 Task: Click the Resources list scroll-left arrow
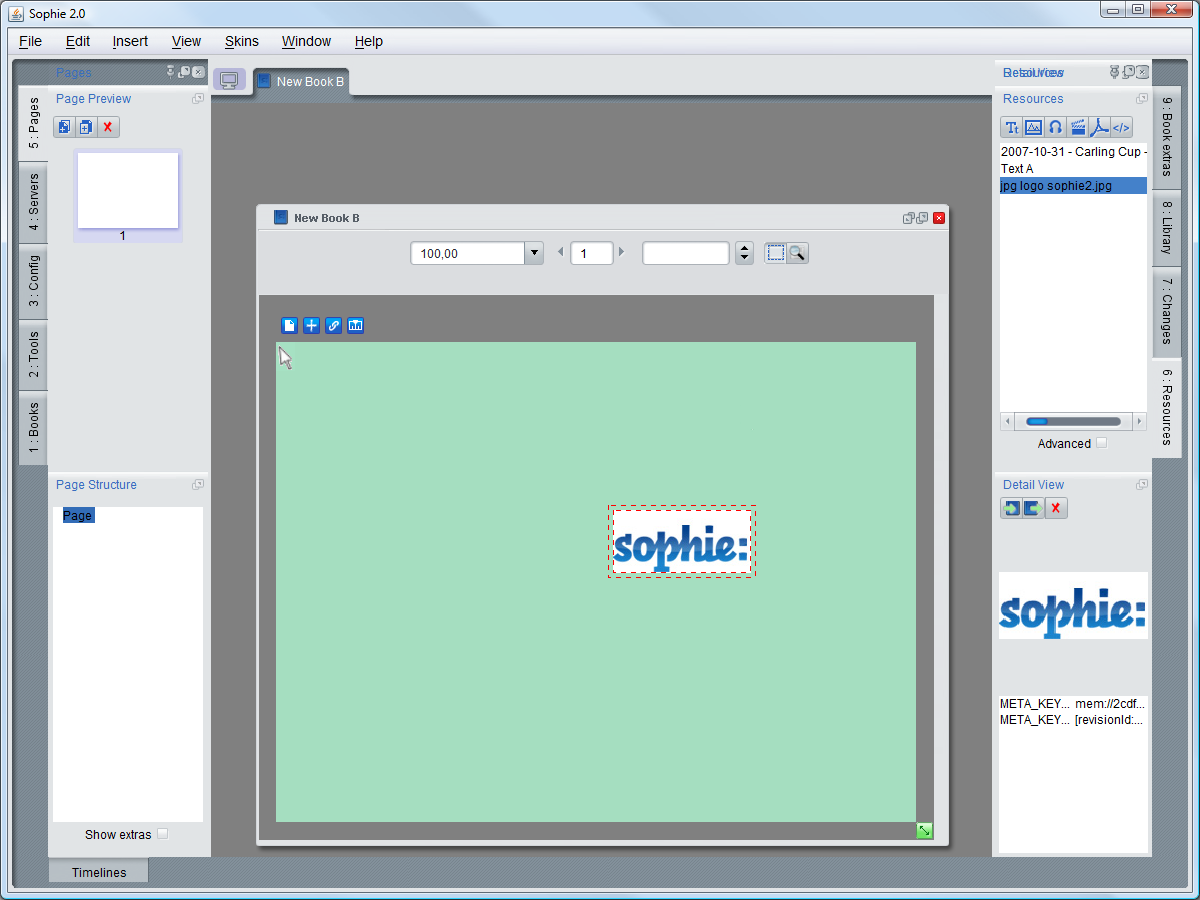pos(1008,422)
